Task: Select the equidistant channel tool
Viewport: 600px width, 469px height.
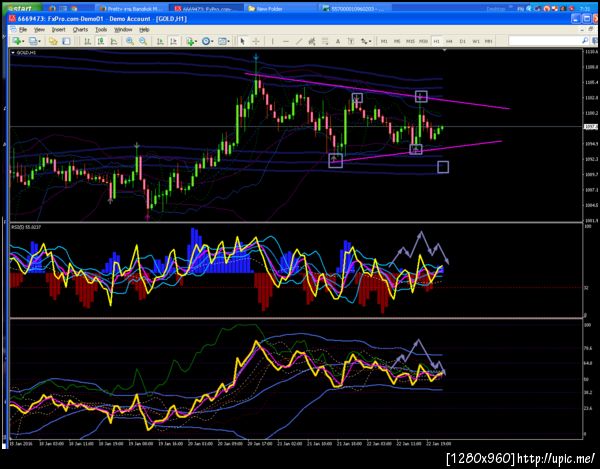Action: (x=312, y=41)
